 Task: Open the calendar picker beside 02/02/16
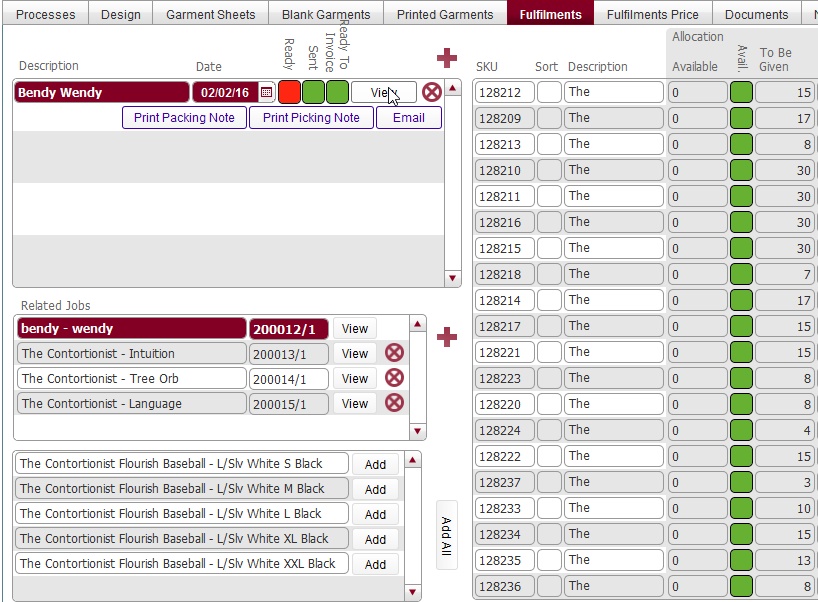coord(266,92)
